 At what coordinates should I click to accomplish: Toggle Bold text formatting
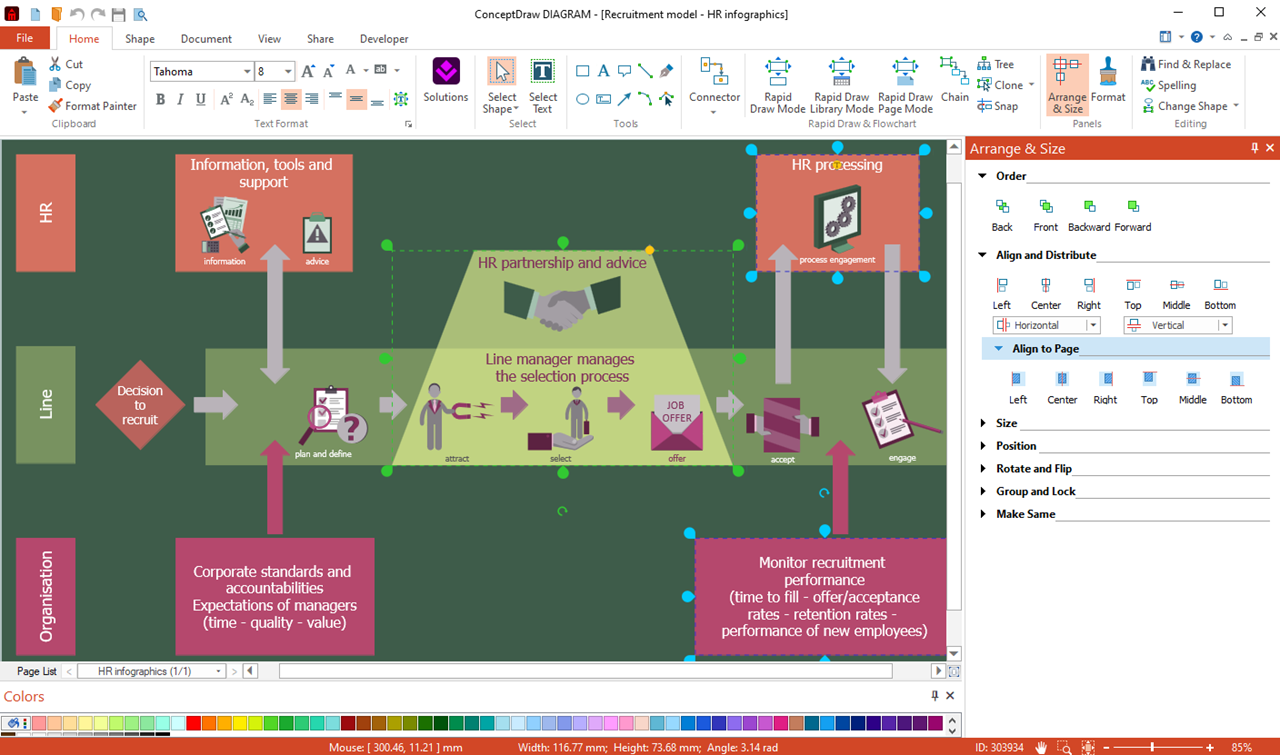pos(160,99)
